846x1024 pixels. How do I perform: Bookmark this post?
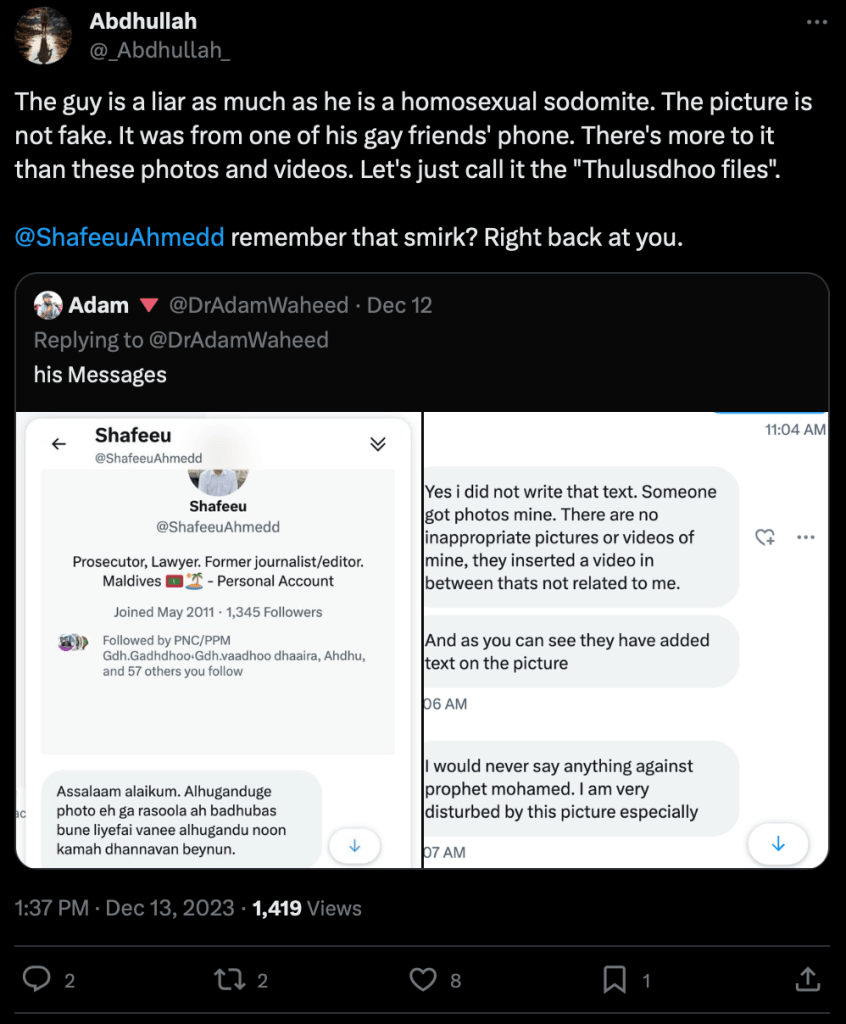(617, 979)
